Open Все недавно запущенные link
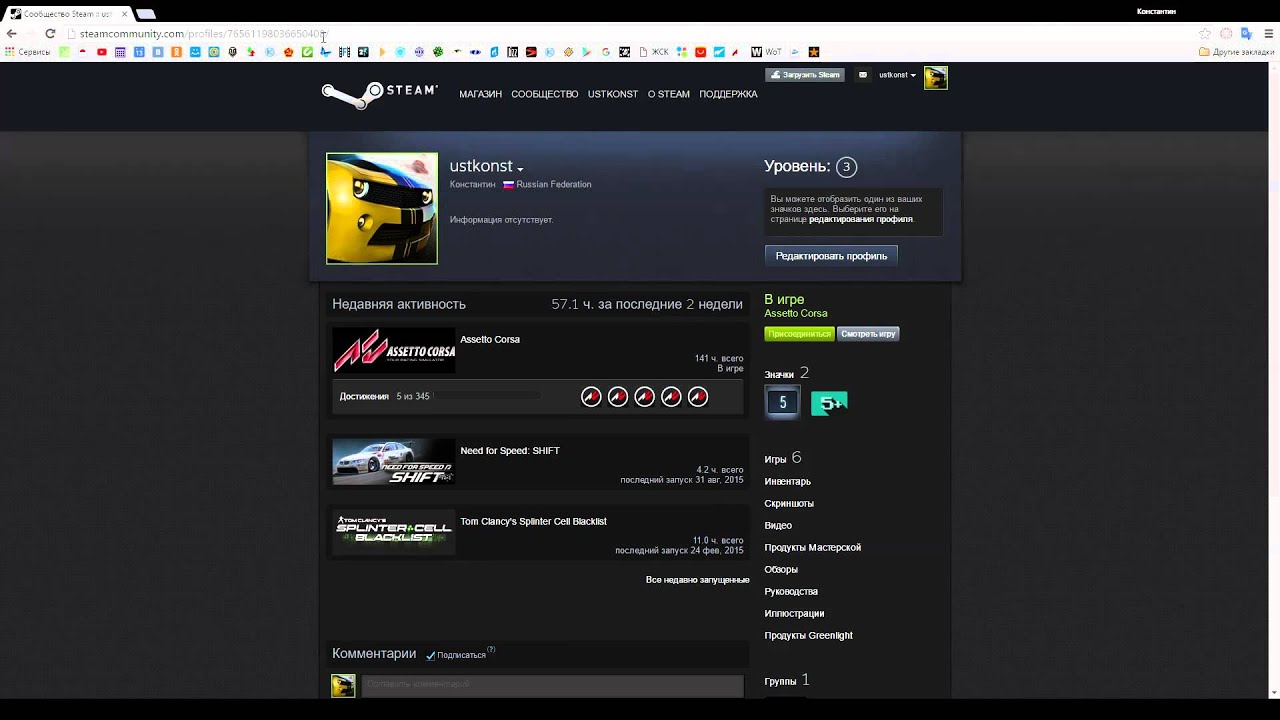This screenshot has height=720, width=1280. click(697, 580)
